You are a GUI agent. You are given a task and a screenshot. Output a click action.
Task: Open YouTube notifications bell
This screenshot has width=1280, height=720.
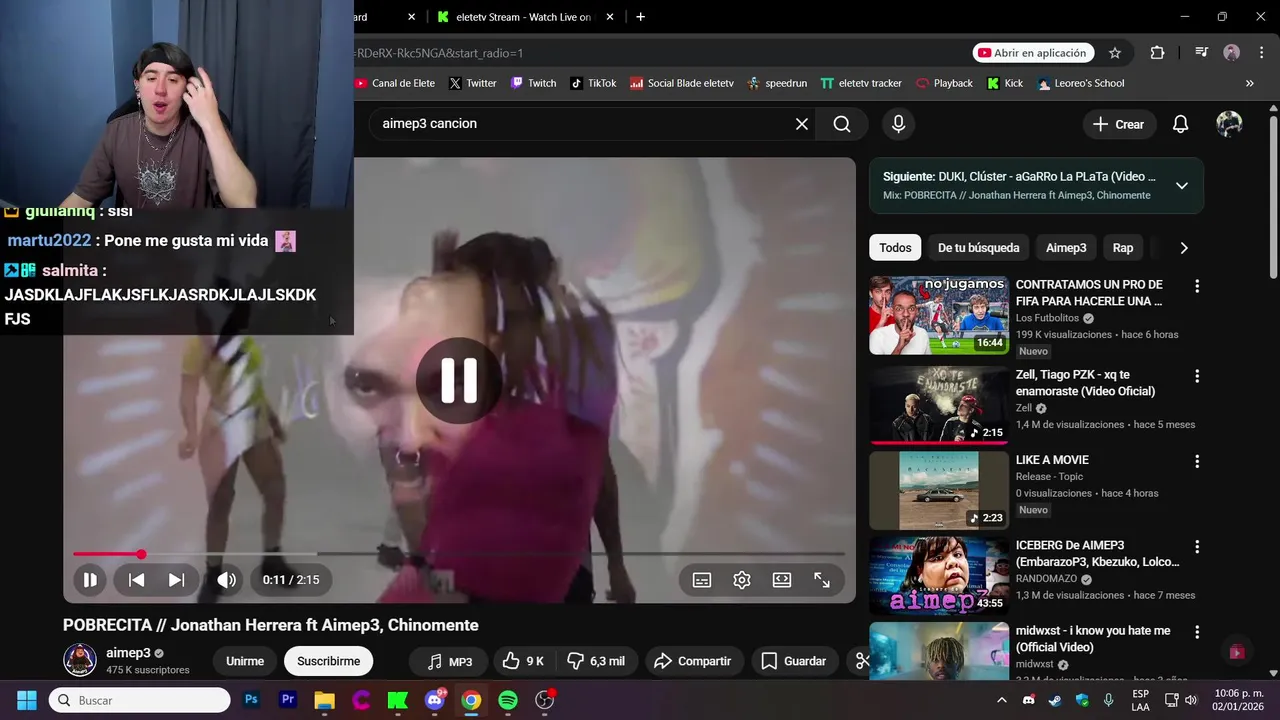click(1180, 124)
